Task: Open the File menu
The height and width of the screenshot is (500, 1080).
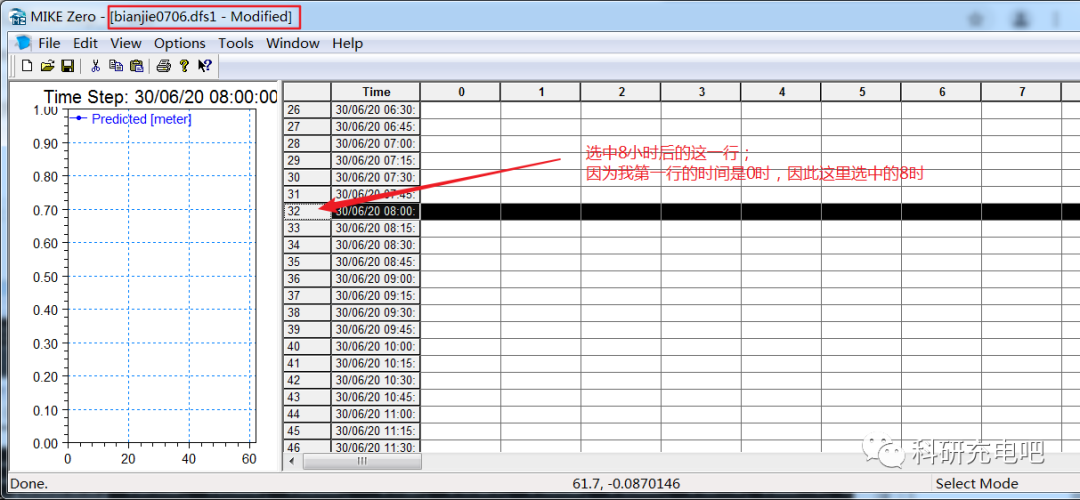Action: (50, 43)
